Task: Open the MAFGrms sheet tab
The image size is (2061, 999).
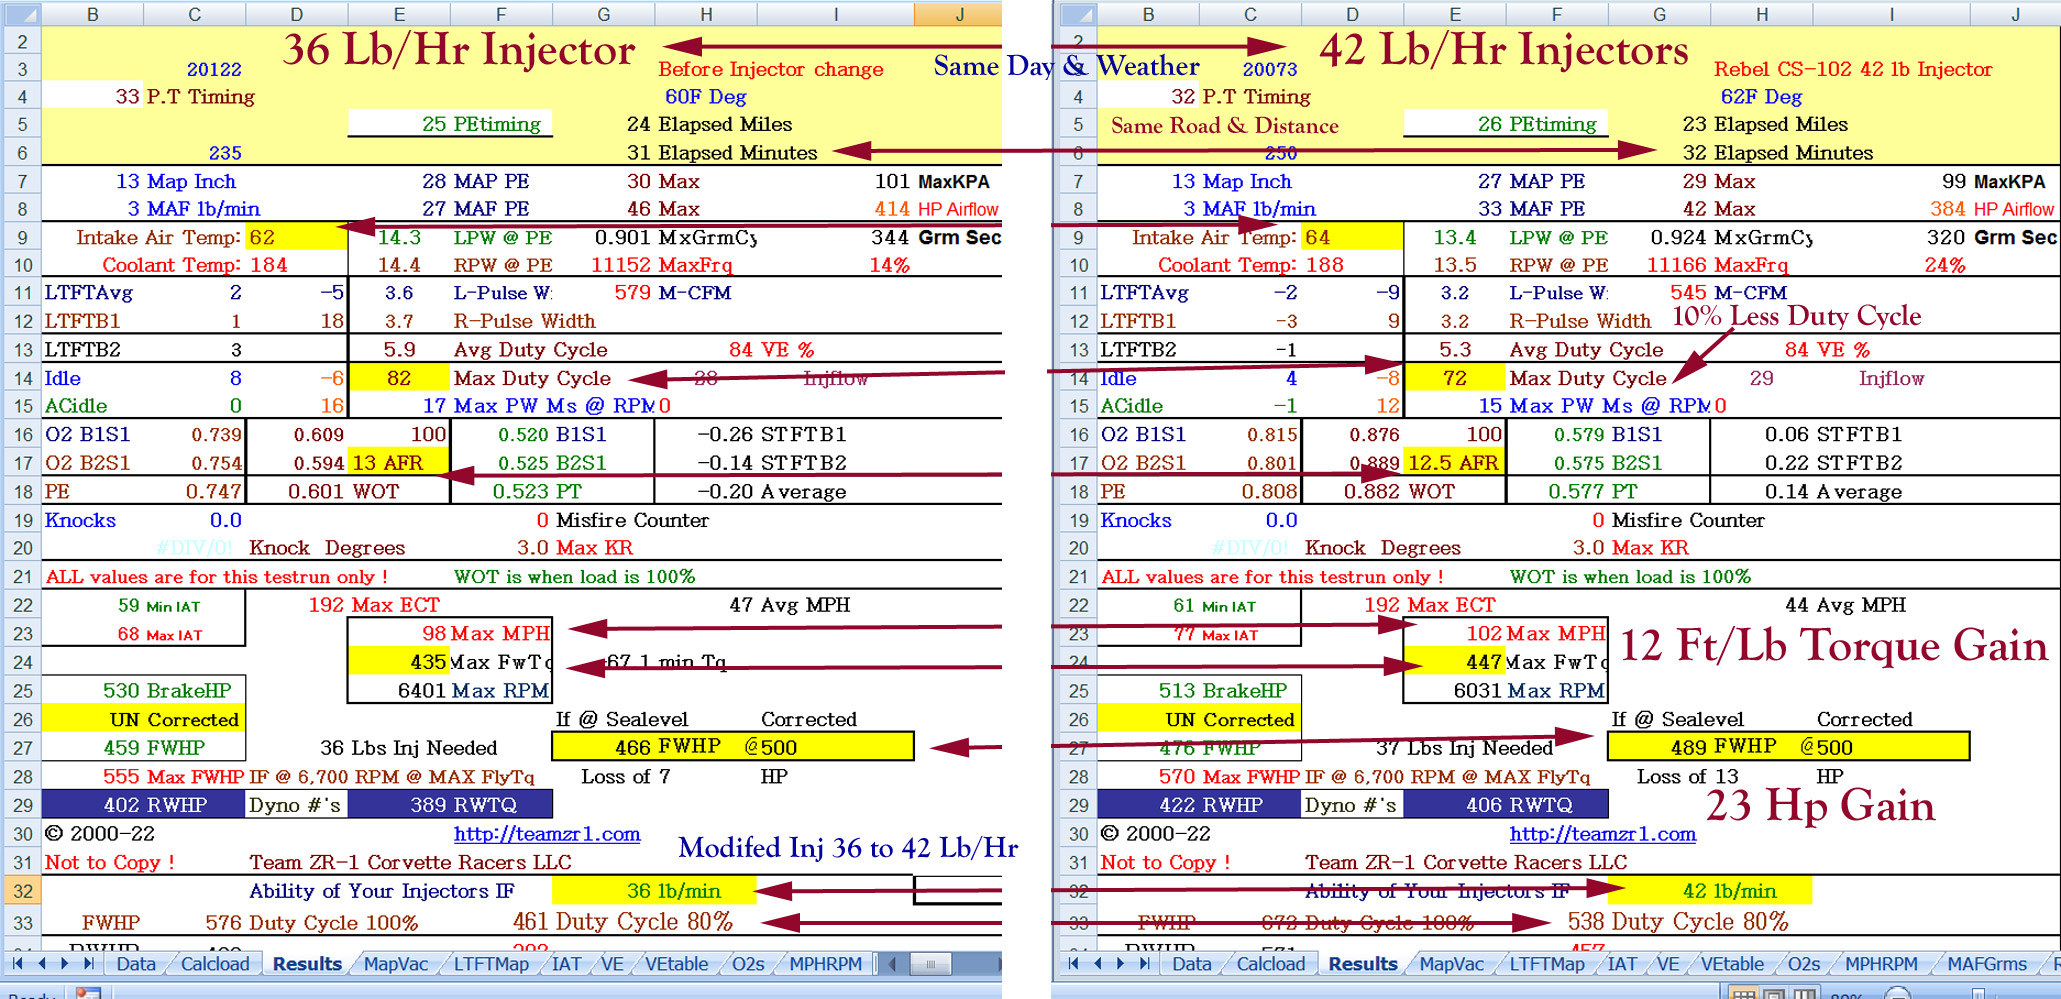Action: point(1986,964)
